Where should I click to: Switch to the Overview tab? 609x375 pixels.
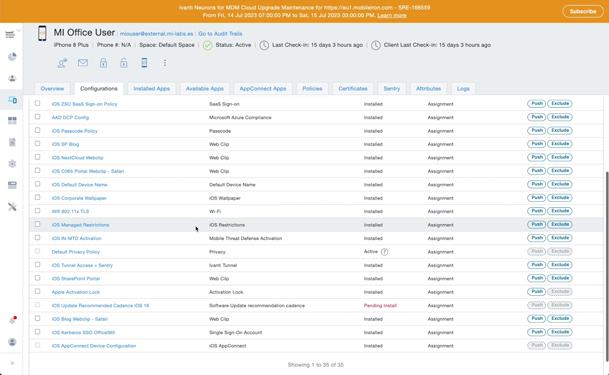tap(52, 89)
